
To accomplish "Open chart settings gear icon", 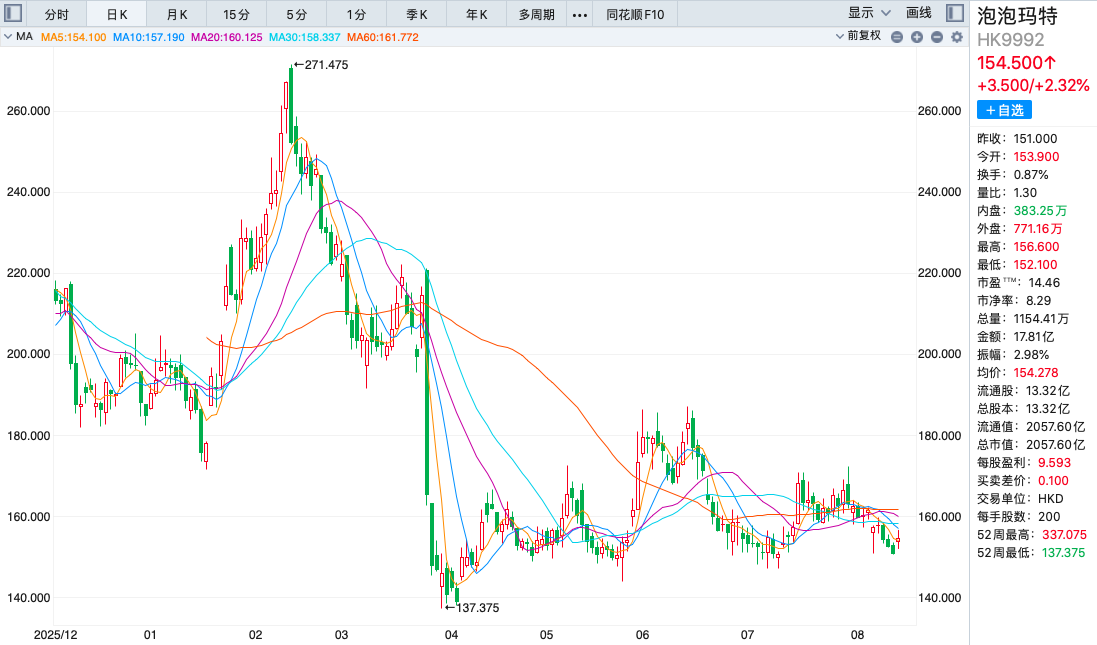I will (957, 37).
